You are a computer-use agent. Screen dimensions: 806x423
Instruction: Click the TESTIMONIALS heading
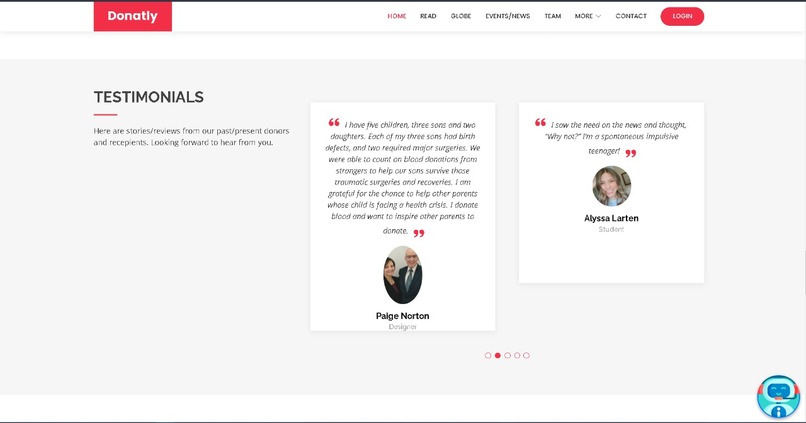tap(149, 97)
